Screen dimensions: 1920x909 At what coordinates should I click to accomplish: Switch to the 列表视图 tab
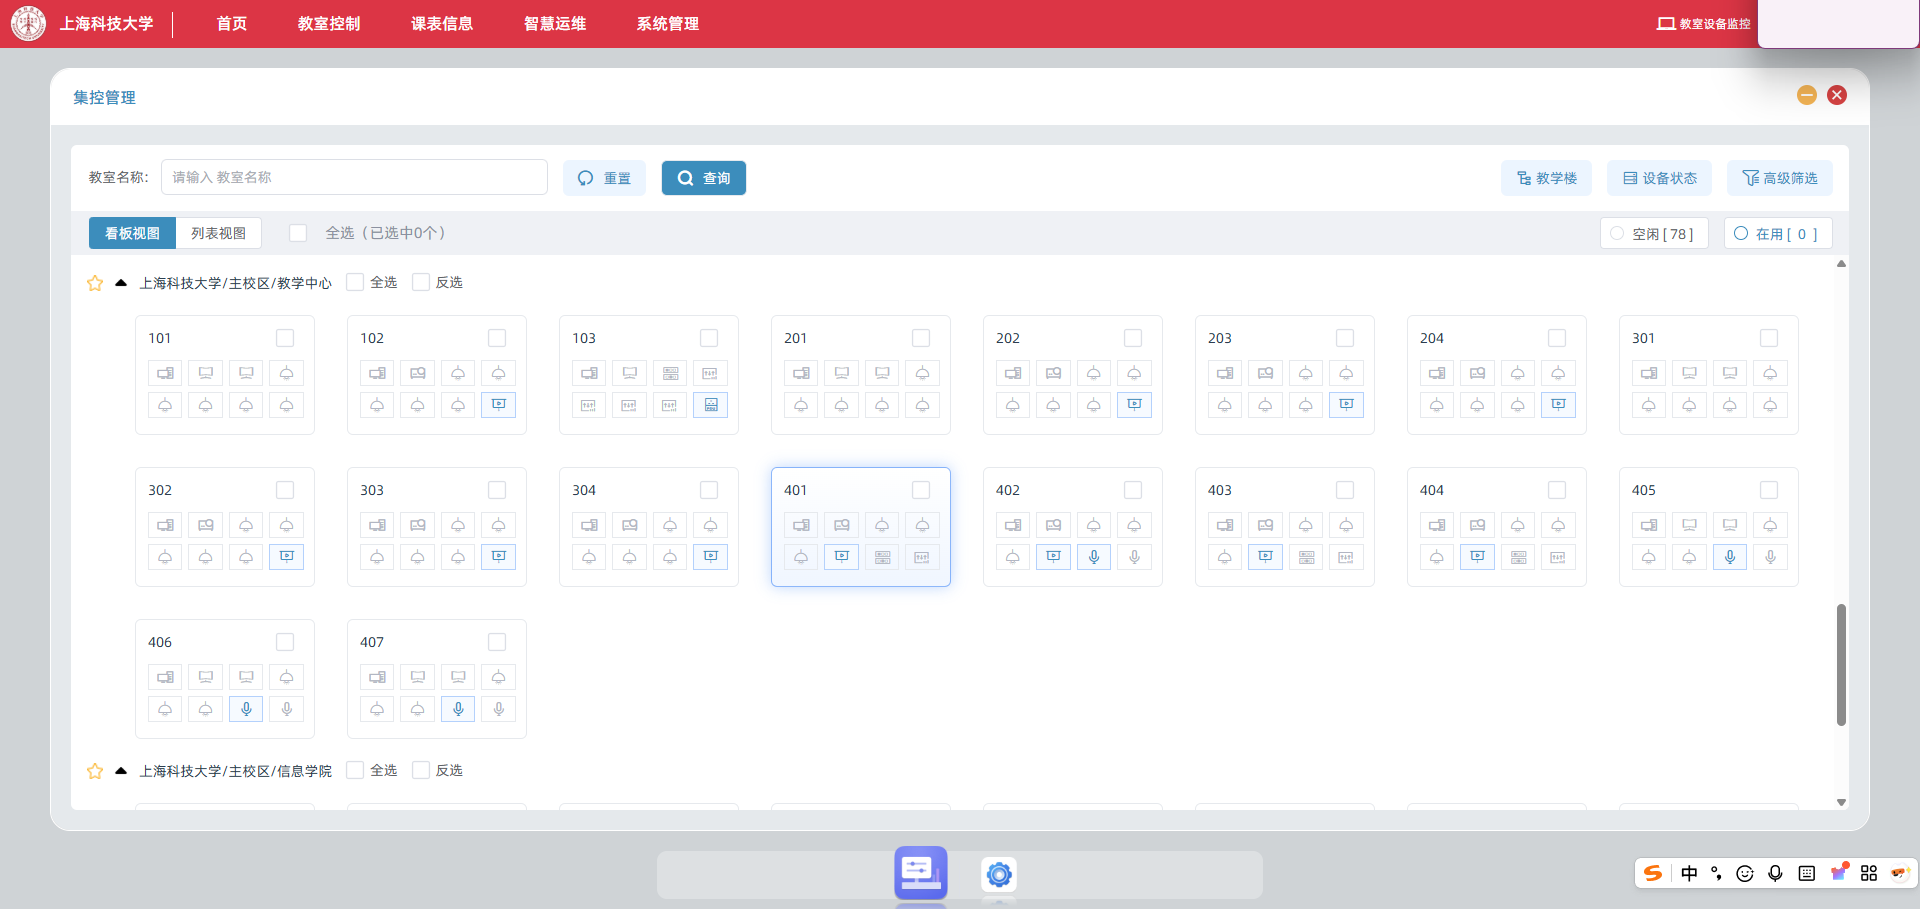[x=218, y=233]
